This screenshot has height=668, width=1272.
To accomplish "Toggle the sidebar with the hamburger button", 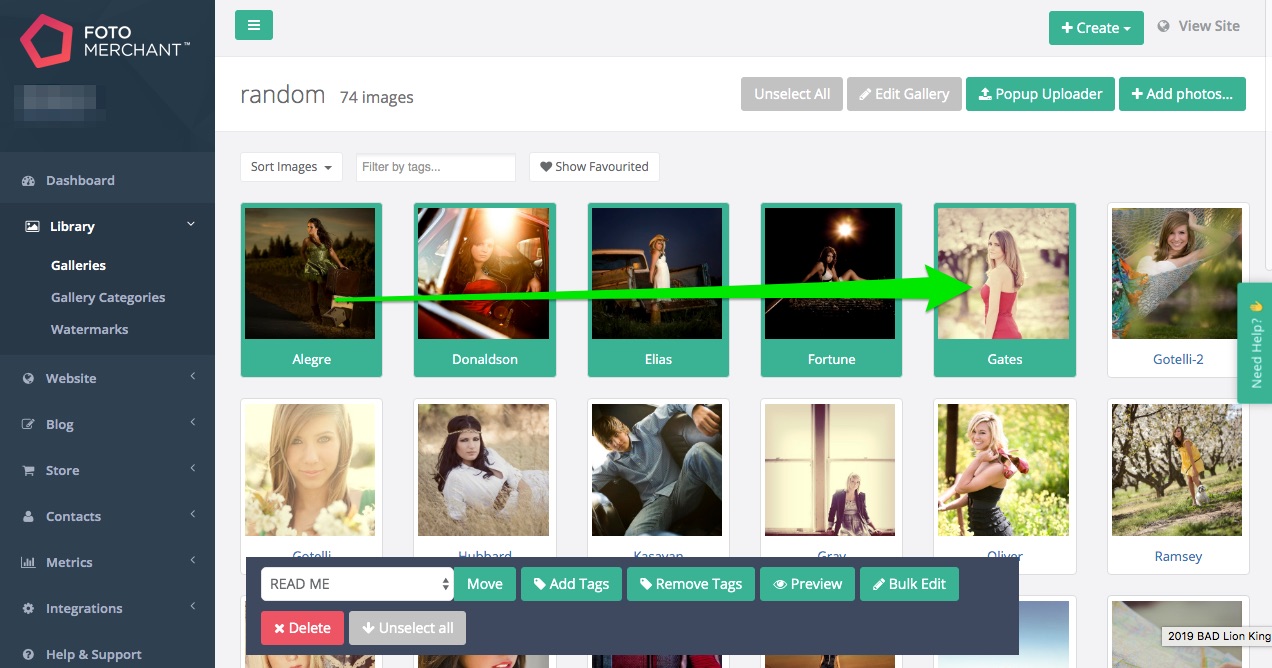I will (254, 25).
